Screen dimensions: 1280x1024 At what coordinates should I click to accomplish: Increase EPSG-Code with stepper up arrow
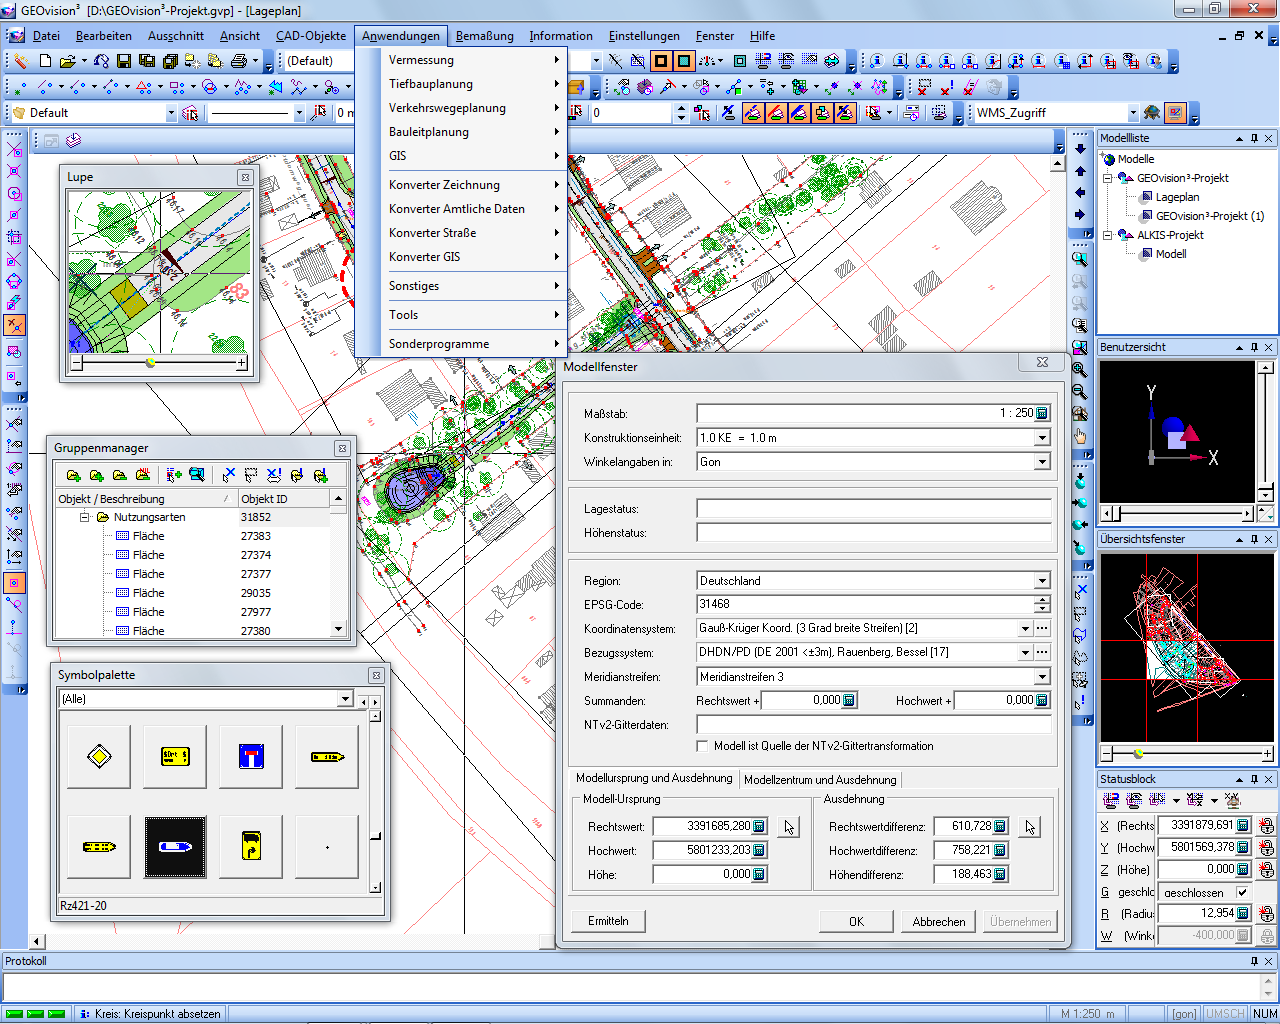[x=1042, y=601]
